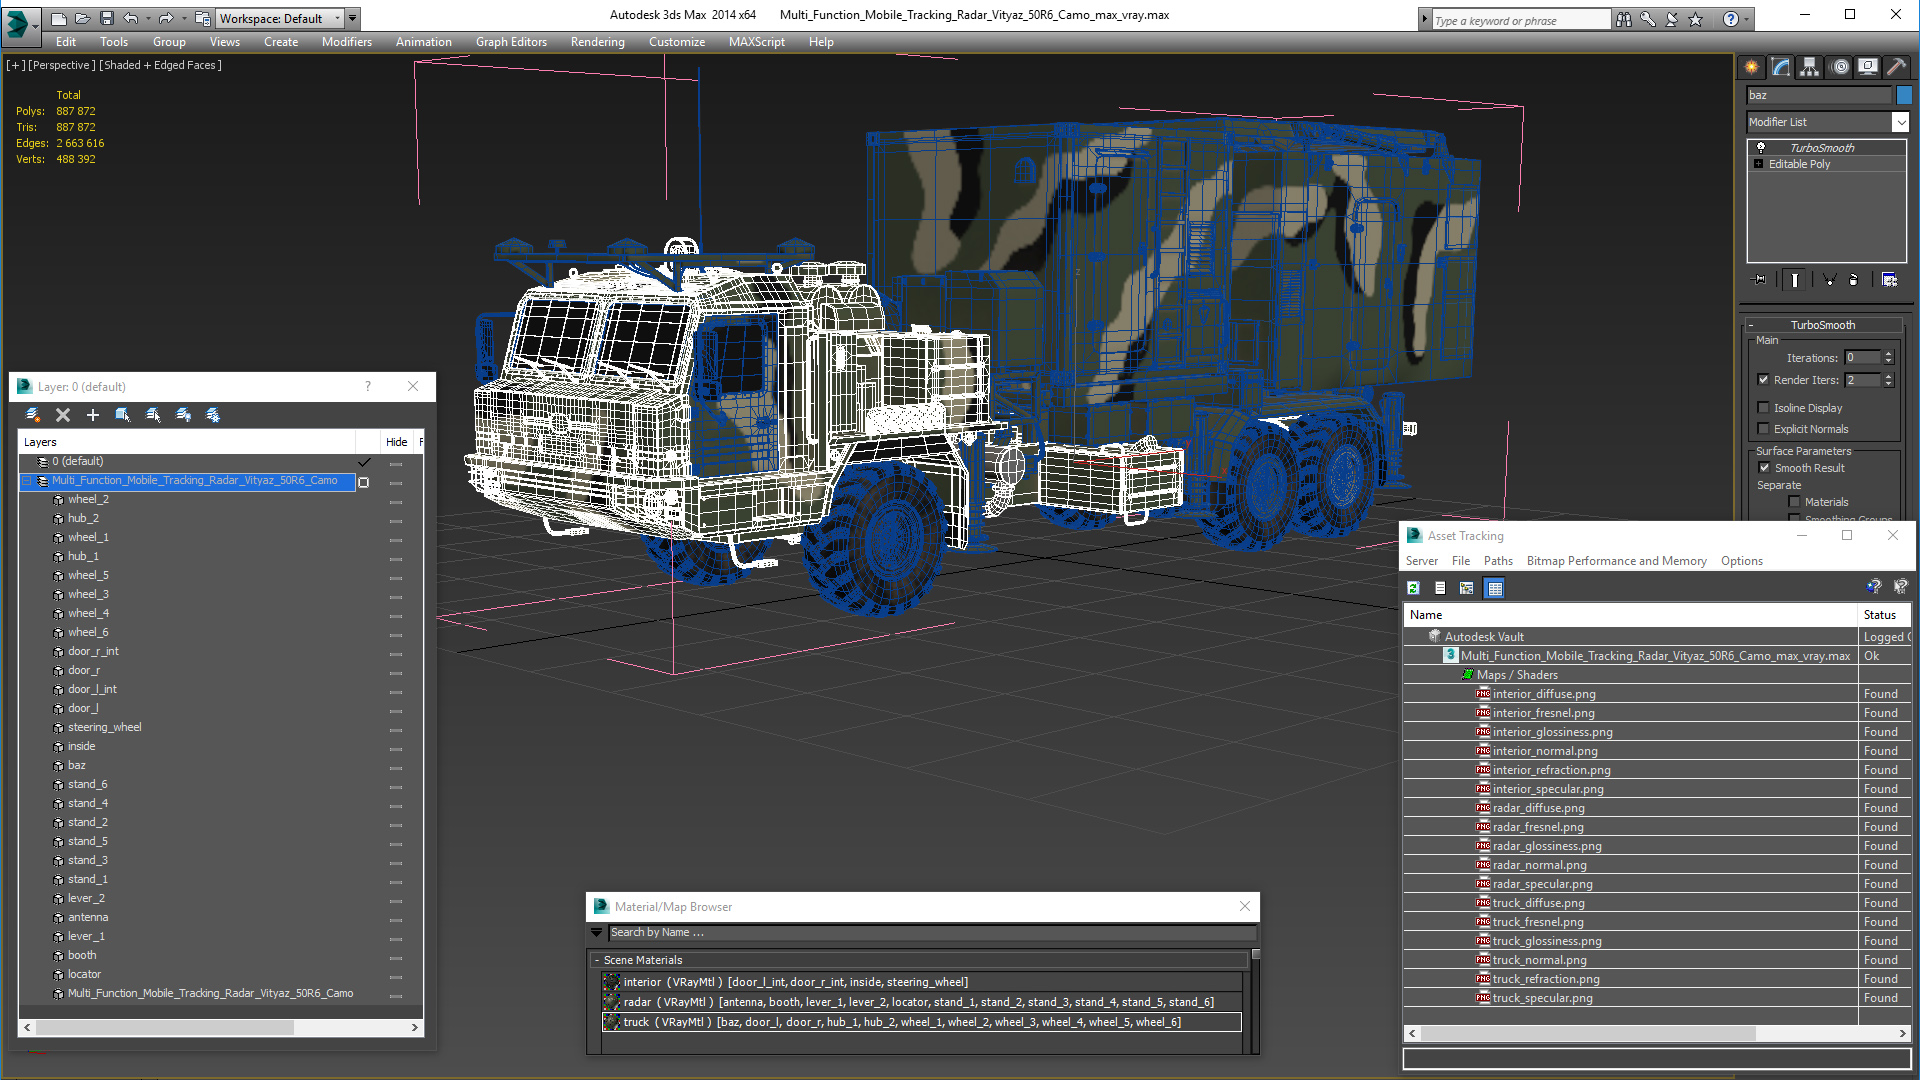The image size is (1920, 1080).
Task: Click the Perspective viewport label
Action: pyautogui.click(x=62, y=65)
